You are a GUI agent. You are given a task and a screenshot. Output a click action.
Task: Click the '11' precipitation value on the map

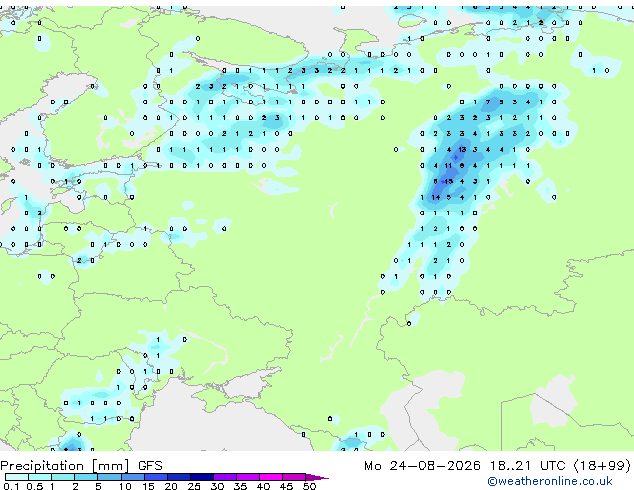(448, 165)
